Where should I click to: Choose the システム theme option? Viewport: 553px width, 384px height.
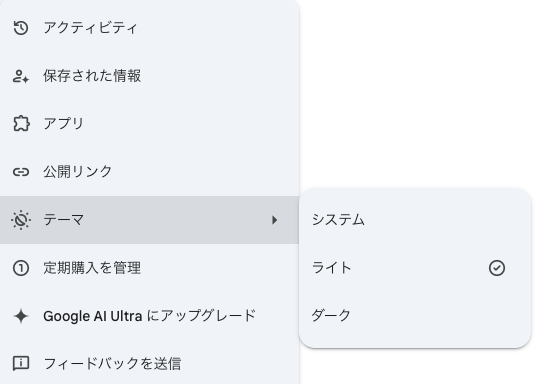click(415, 220)
